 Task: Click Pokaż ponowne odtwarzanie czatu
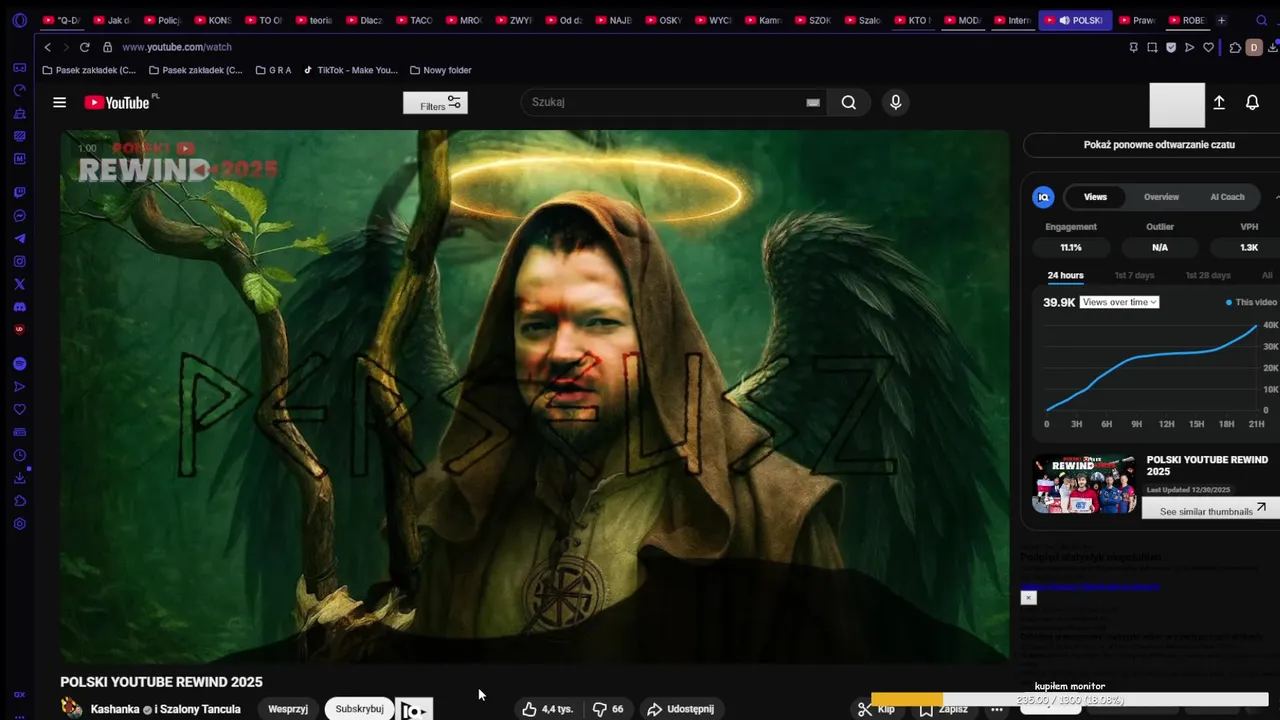[x=1159, y=145]
